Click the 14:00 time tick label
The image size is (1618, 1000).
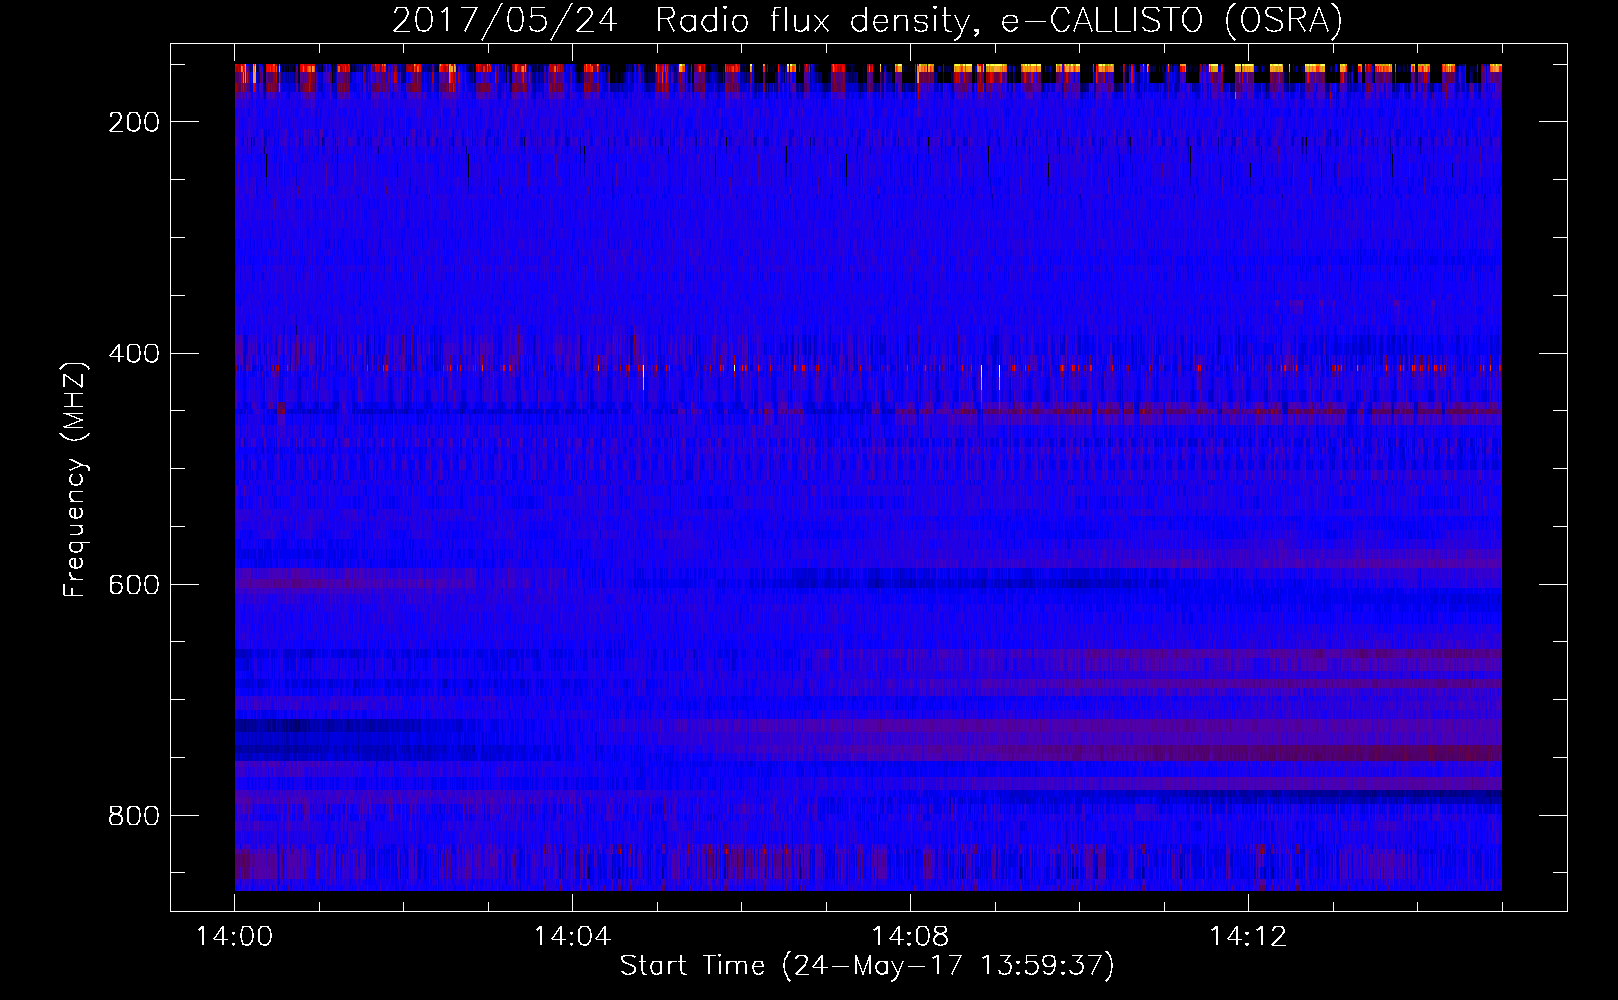point(235,937)
